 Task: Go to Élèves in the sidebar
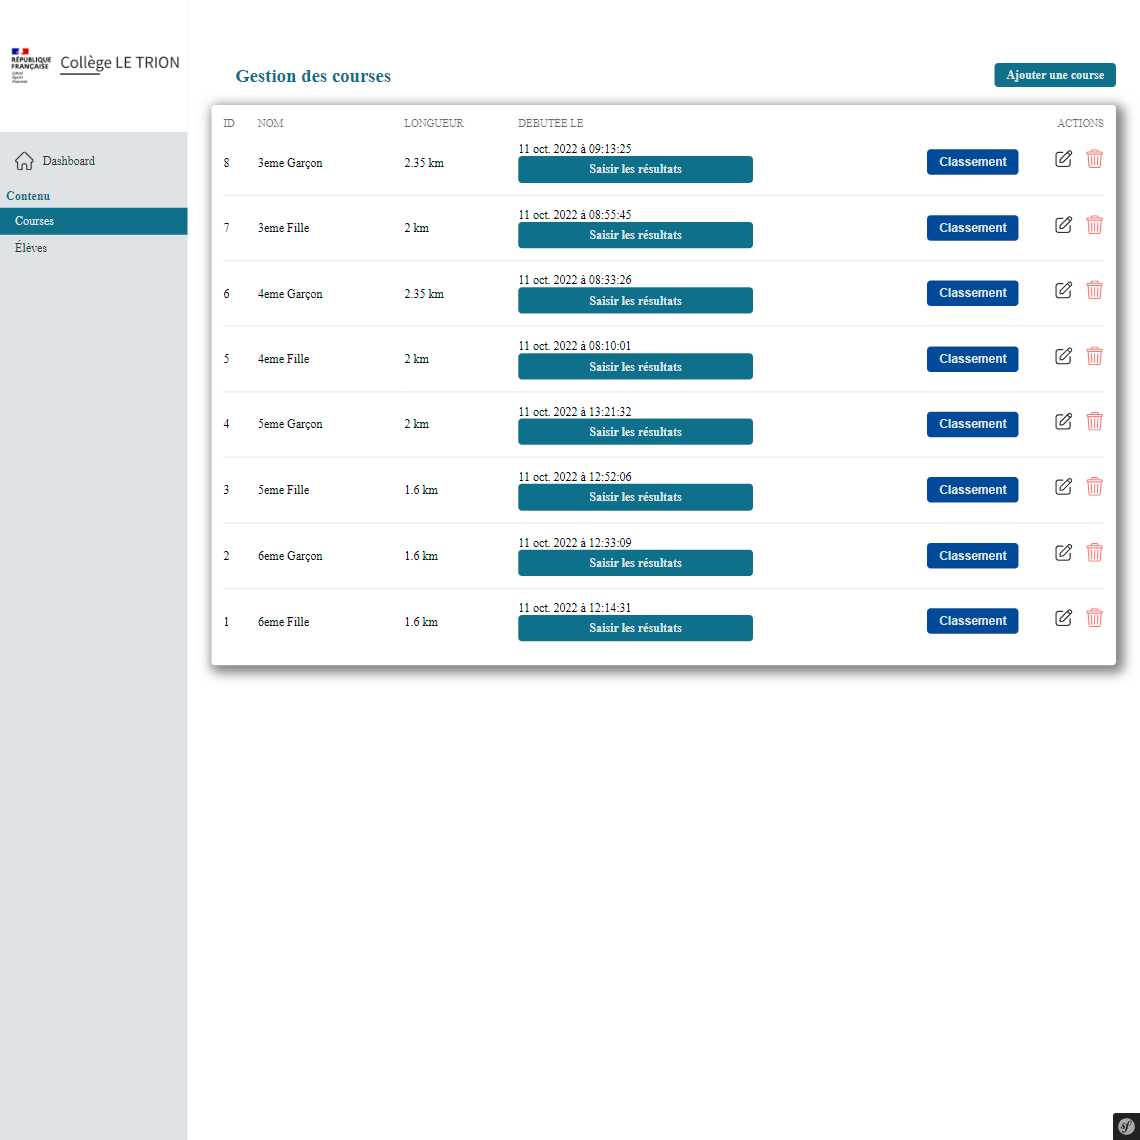tap(31, 248)
